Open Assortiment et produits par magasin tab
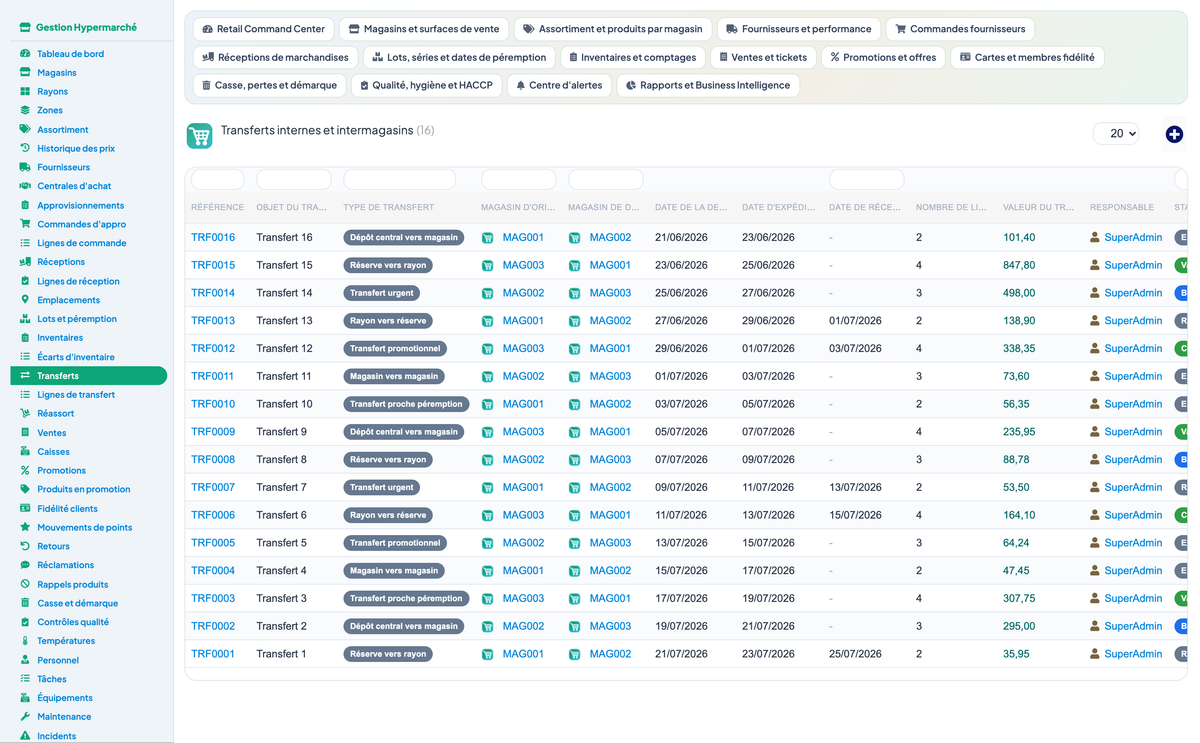This screenshot has width=1200, height=743. pos(612,29)
